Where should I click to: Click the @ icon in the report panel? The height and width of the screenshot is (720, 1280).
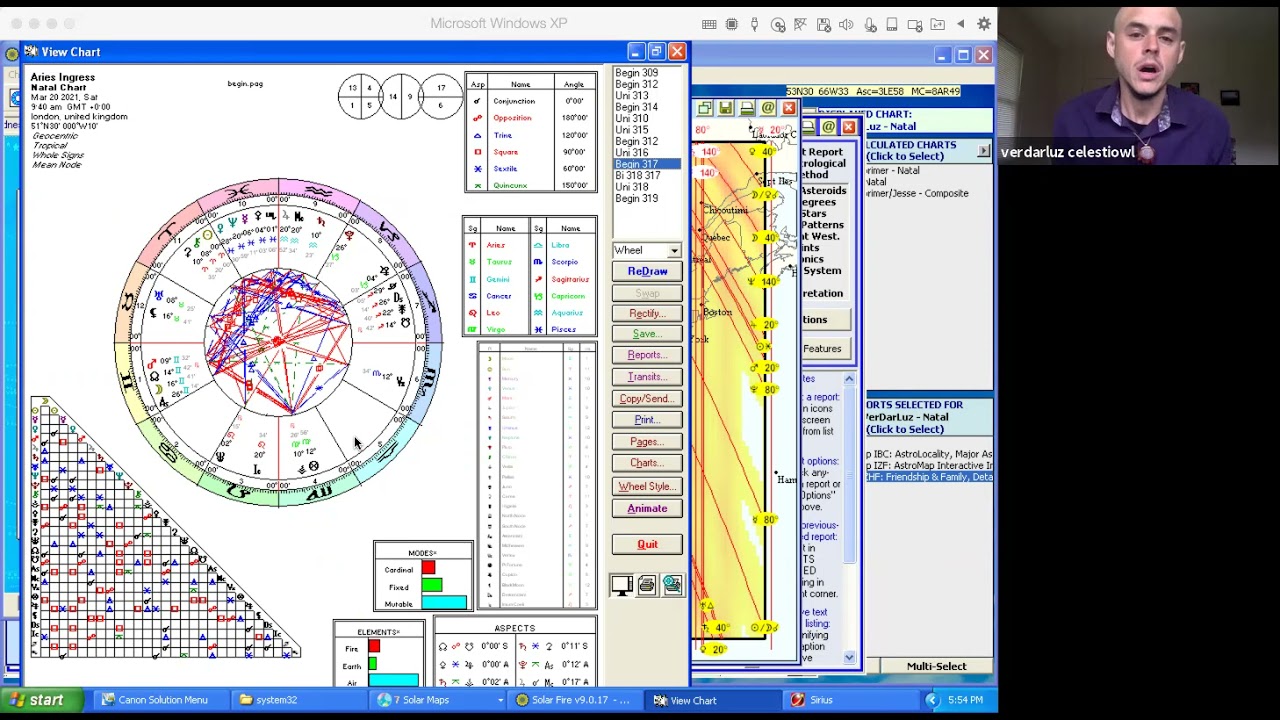pos(828,127)
